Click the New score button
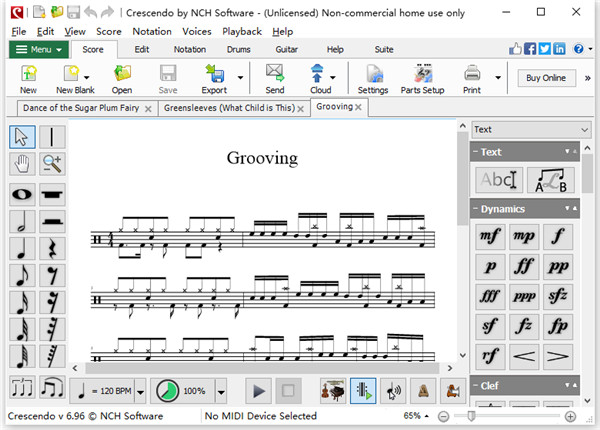Image resolution: width=600 pixels, height=430 pixels. coord(29,79)
